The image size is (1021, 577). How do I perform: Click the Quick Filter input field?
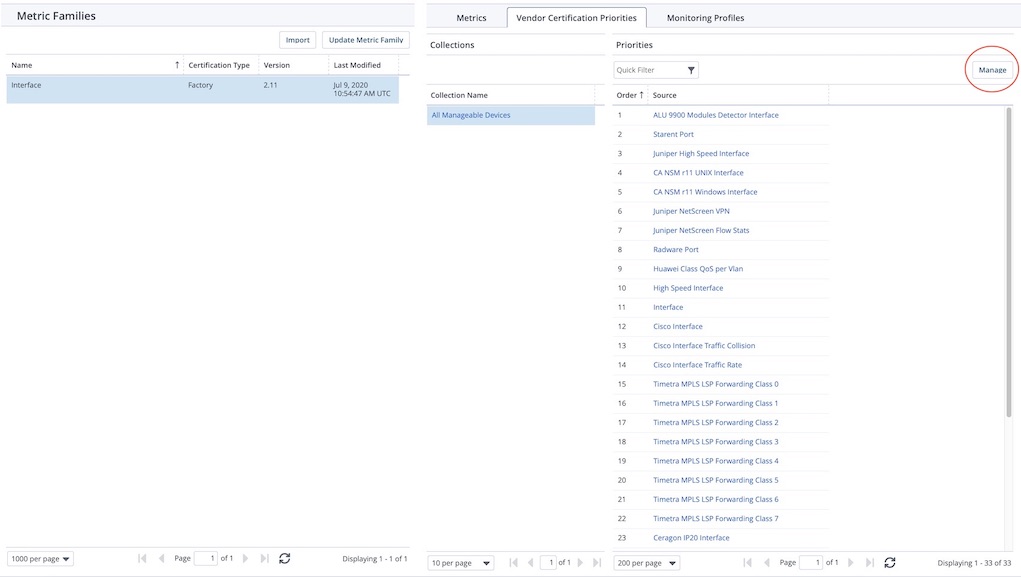[648, 70]
